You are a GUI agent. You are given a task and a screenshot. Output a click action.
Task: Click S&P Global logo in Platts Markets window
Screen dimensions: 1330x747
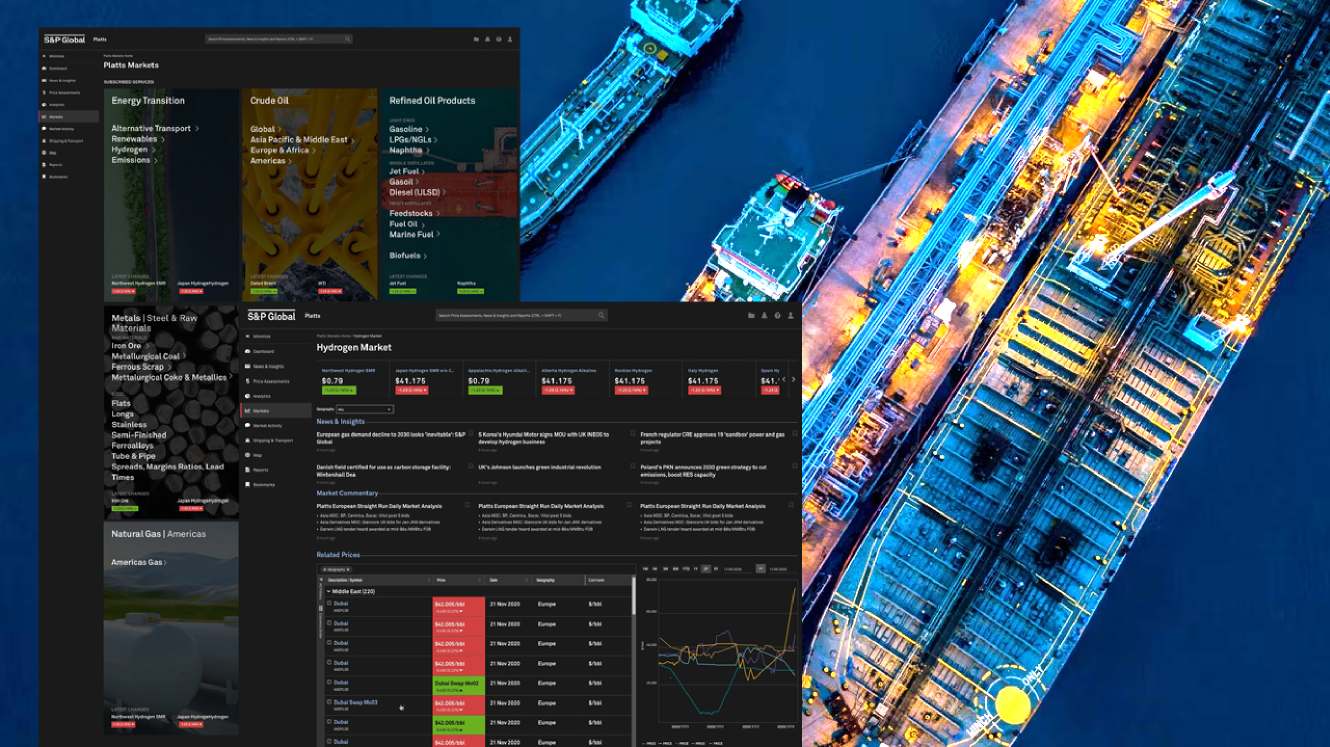[64, 39]
